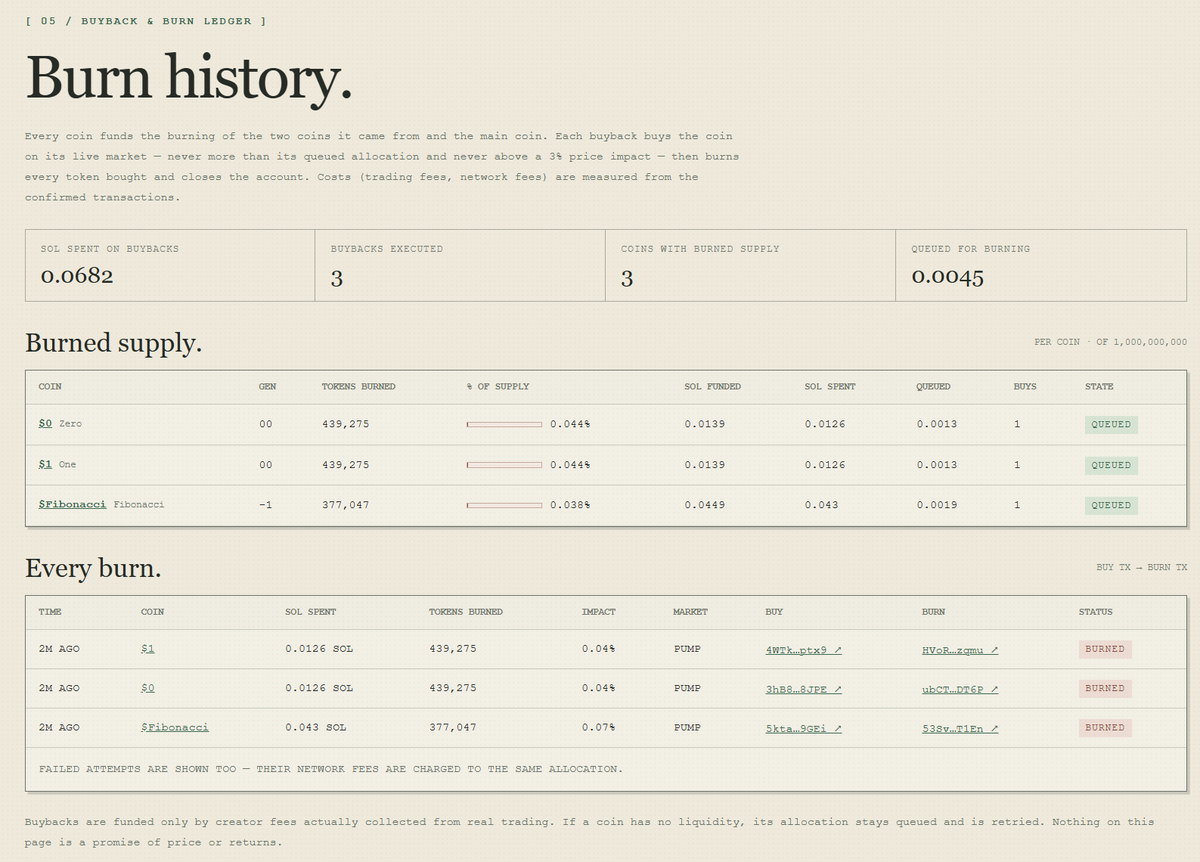1200x862 pixels.
Task: Click the '% of Supply' column header
Action: click(x=498, y=387)
